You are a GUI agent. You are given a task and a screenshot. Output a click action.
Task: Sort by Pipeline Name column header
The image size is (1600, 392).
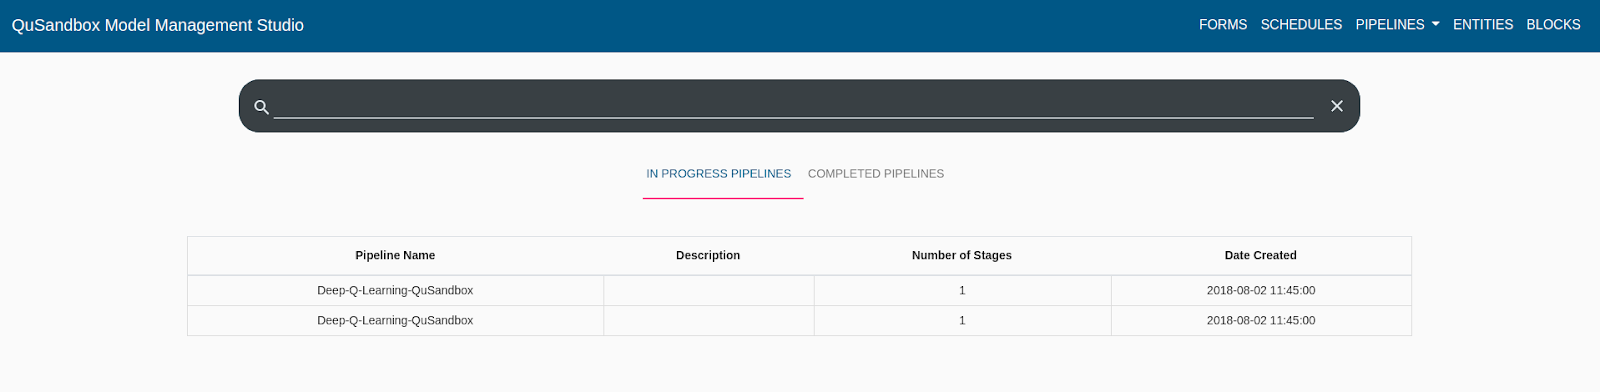(395, 255)
